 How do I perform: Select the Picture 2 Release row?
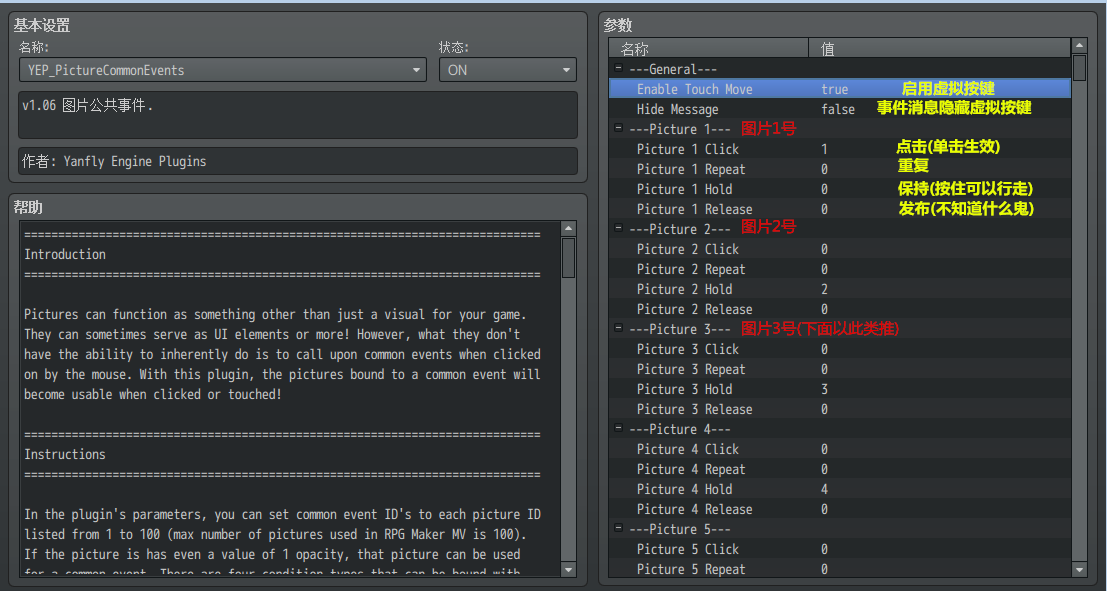(840, 309)
